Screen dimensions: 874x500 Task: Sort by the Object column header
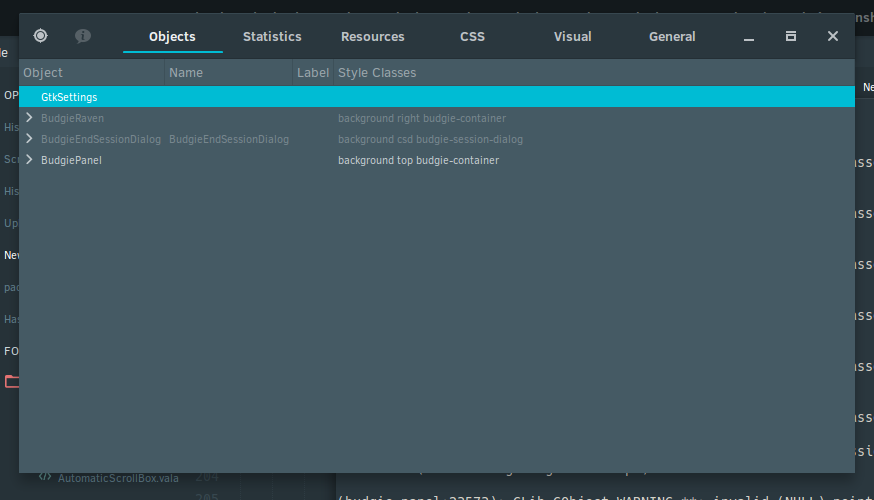92,73
